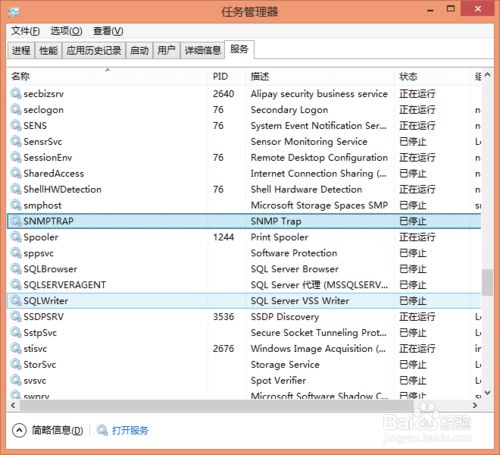Collapse to brief view with 简略信息 chevron
500x455 pixels.
[19, 430]
